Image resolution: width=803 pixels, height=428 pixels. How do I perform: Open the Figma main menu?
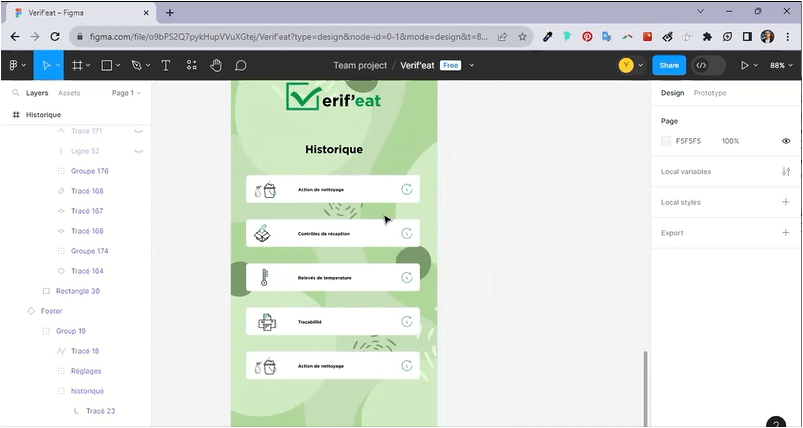coord(14,65)
